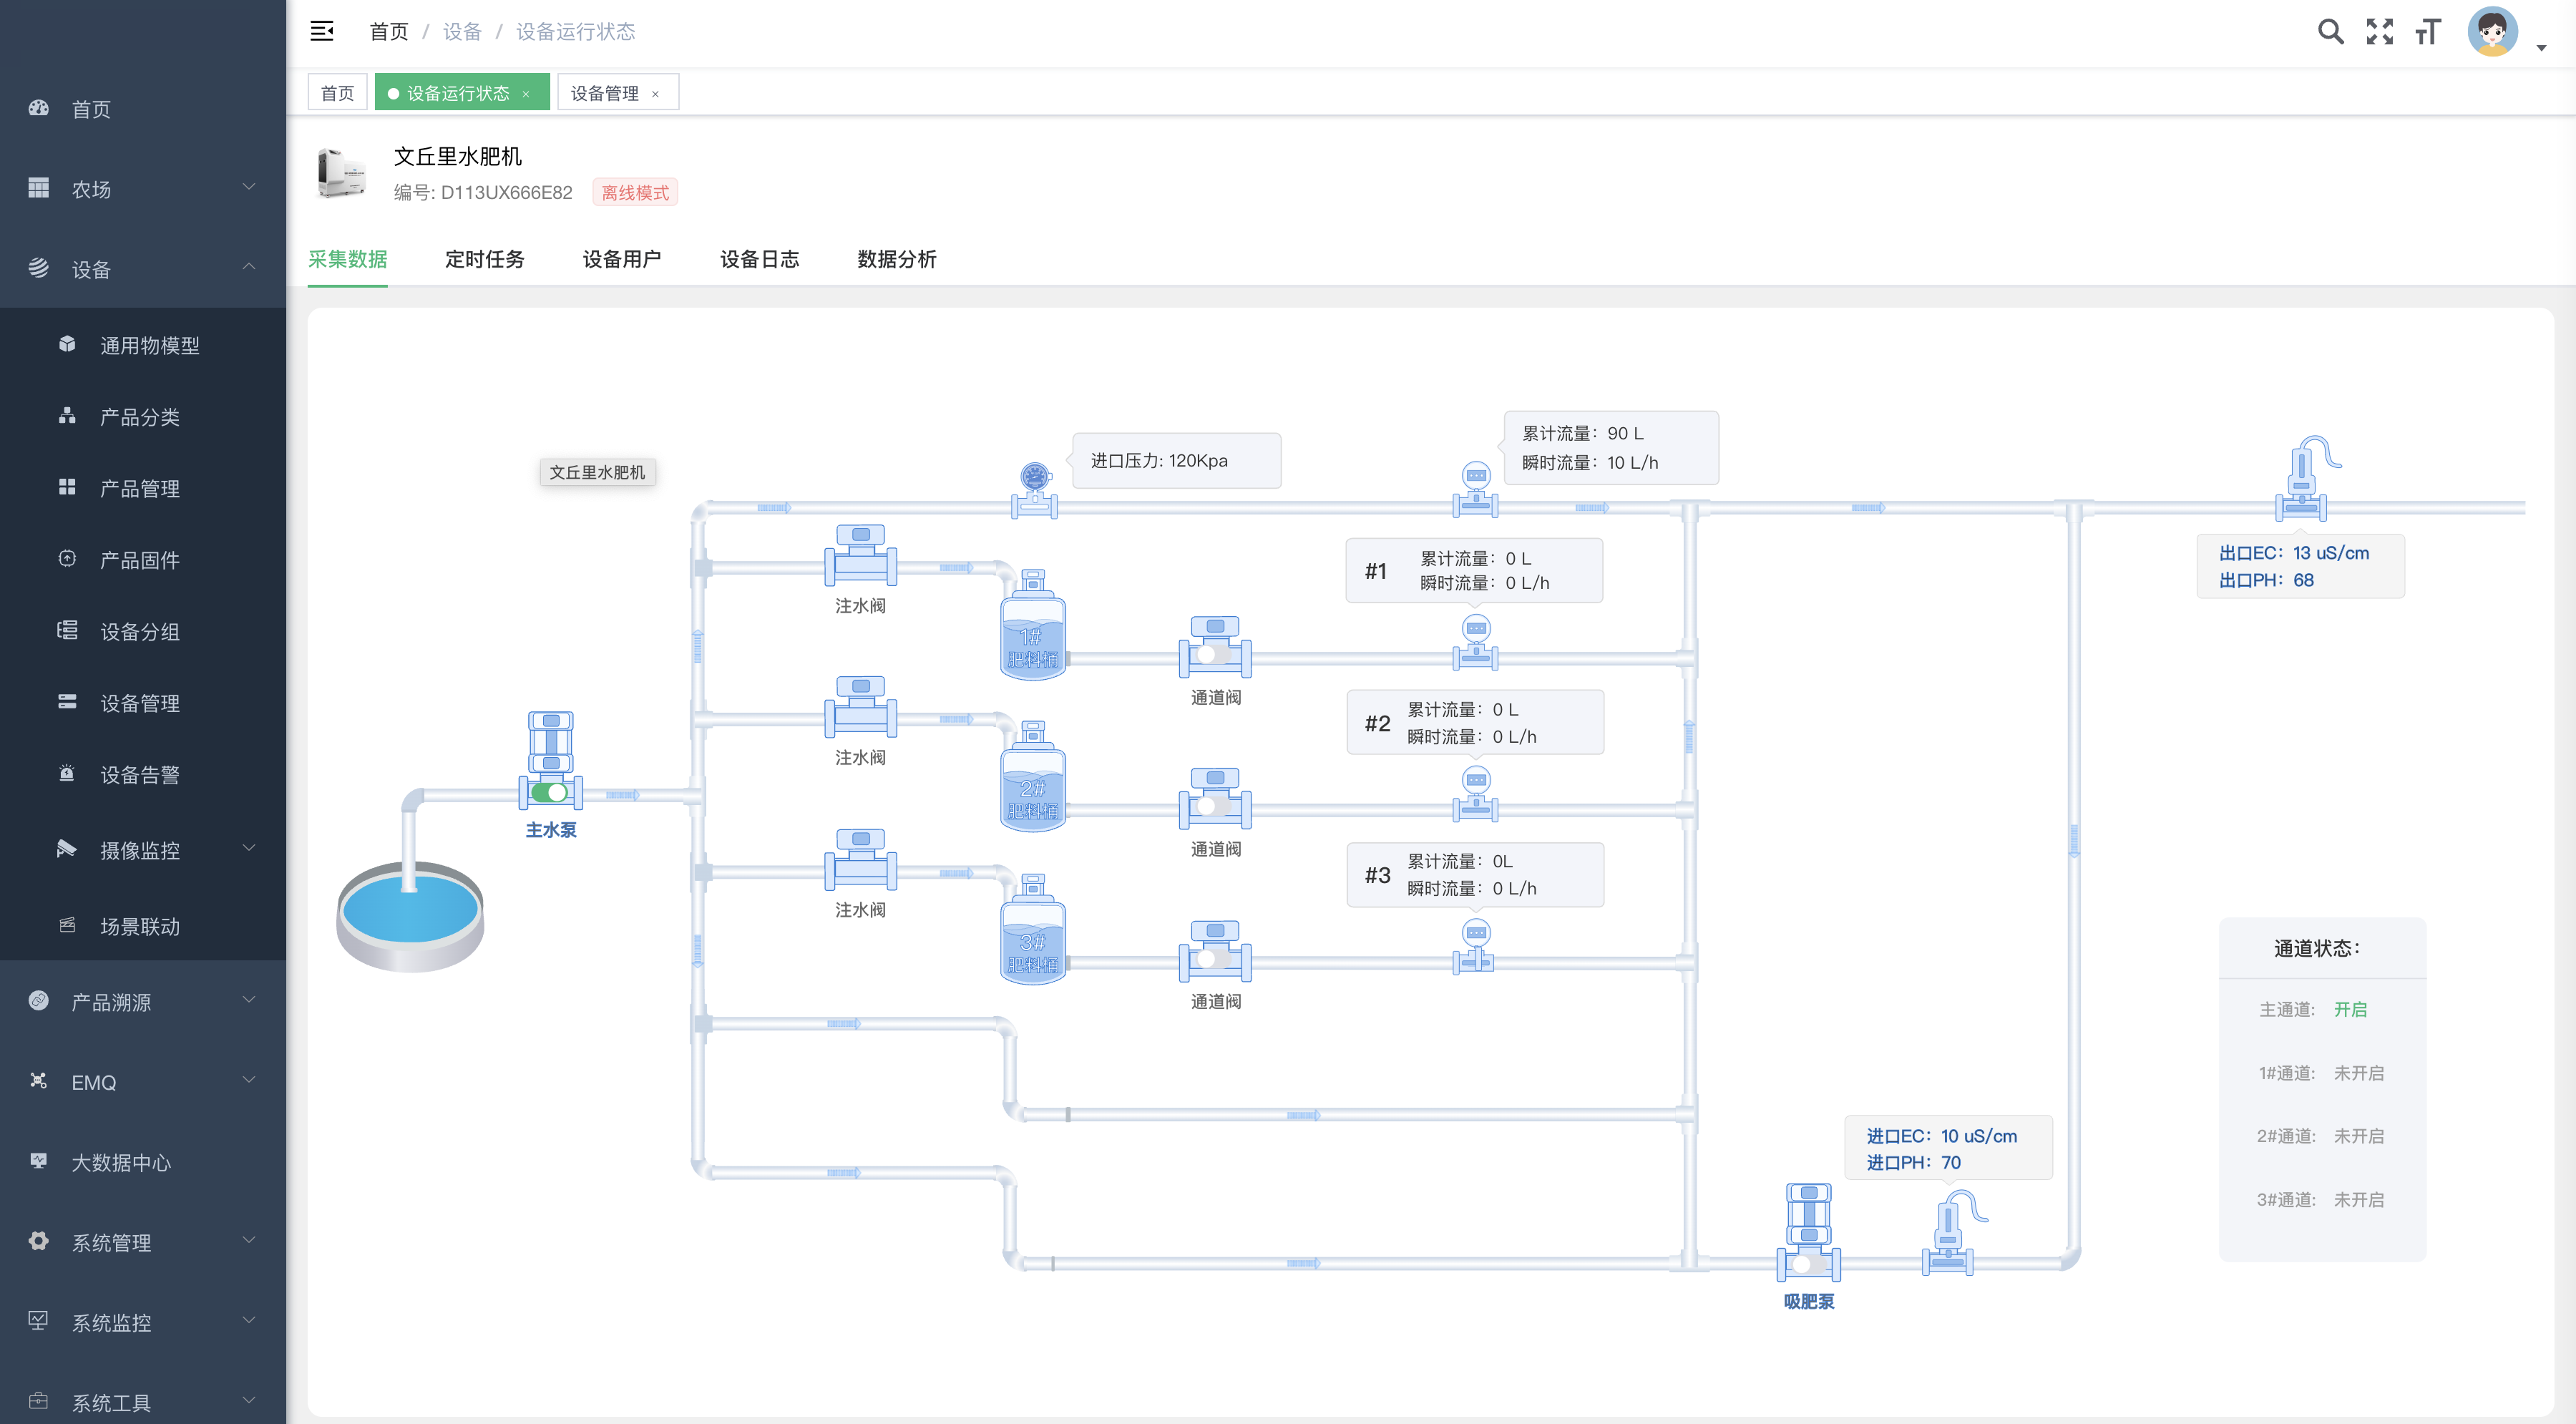Toggle the main water pump switch

coord(549,792)
